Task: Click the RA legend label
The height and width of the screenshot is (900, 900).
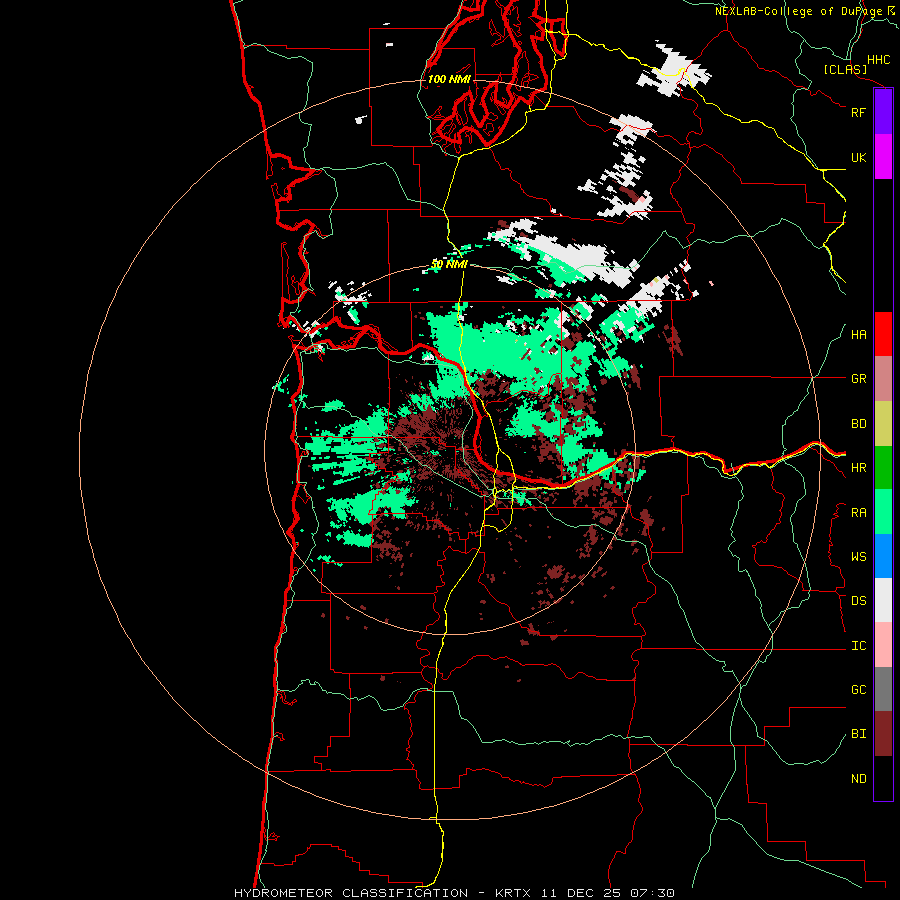Action: 858,513
